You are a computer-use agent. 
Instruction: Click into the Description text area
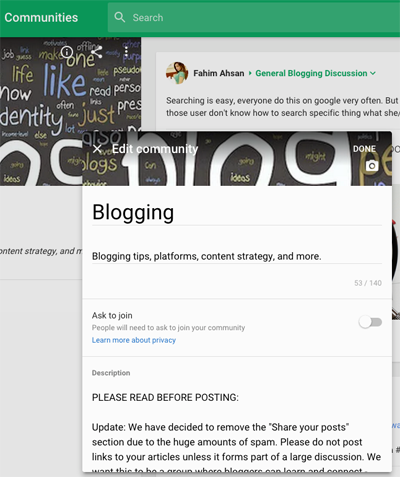coord(237,433)
